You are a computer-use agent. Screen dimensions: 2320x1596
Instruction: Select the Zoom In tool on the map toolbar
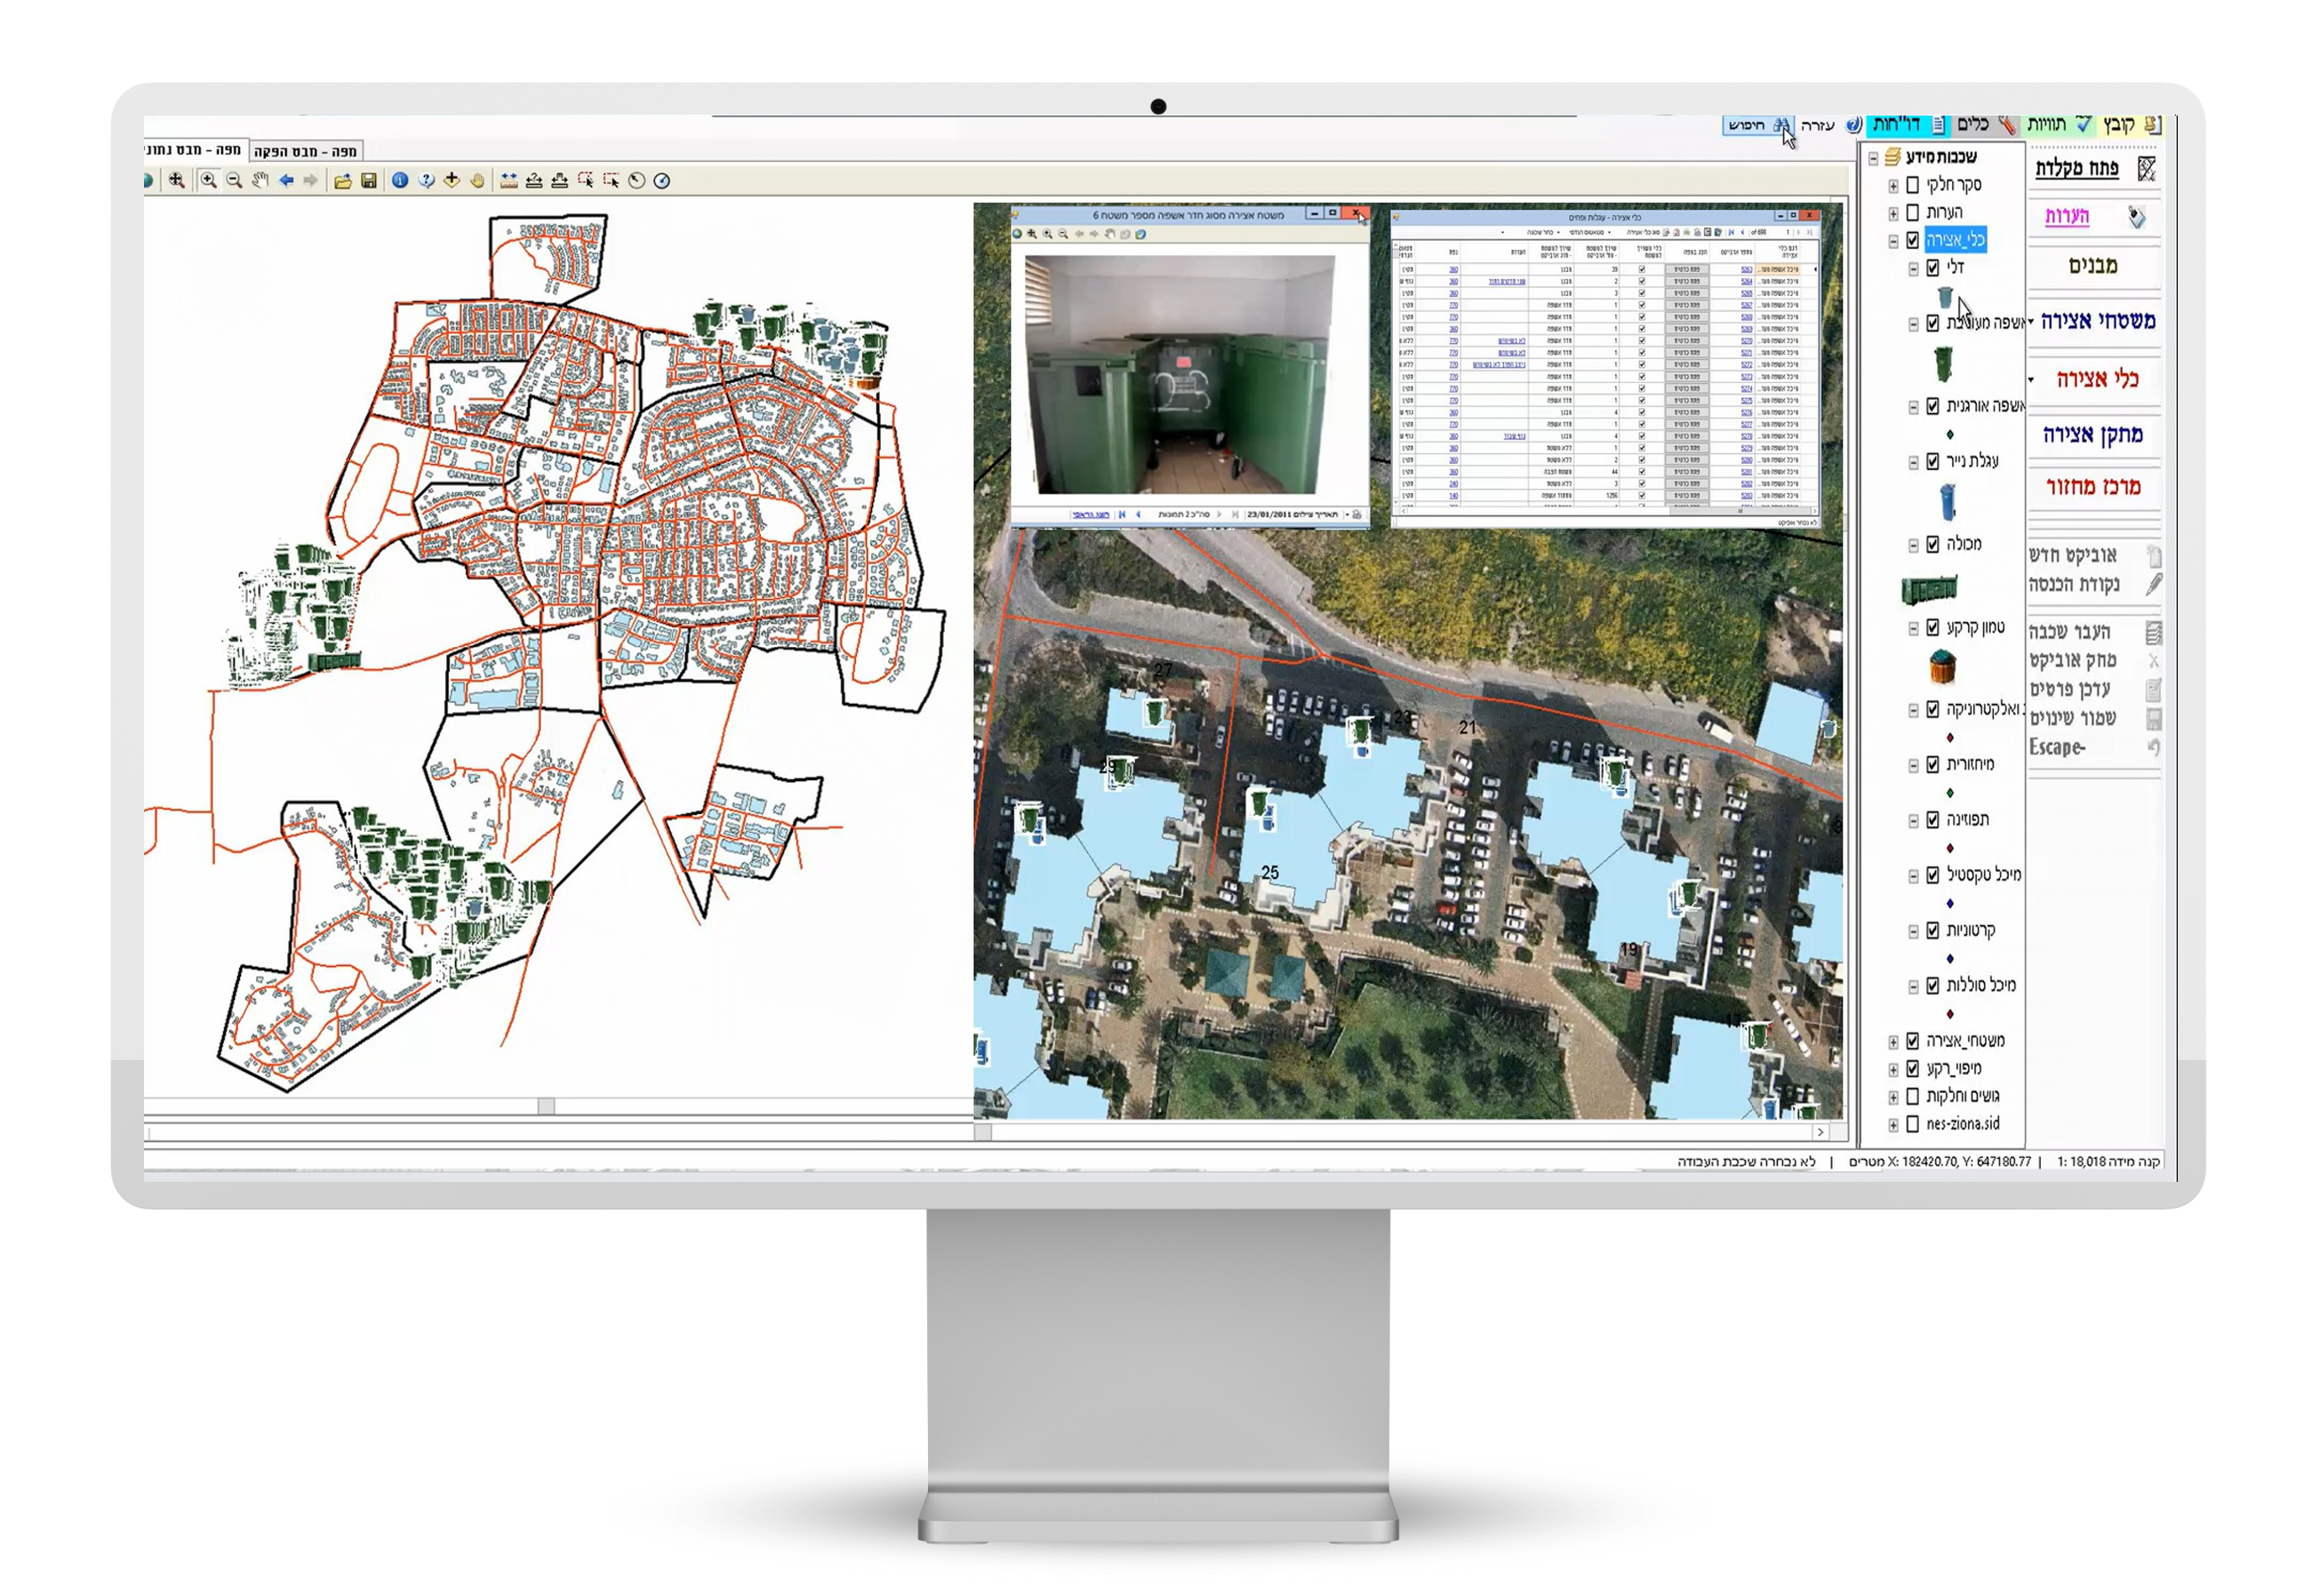pyautogui.click(x=211, y=181)
